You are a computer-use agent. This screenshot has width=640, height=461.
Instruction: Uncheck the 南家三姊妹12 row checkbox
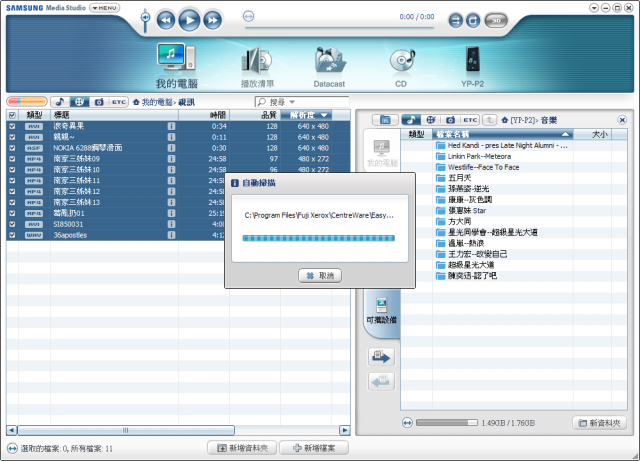pos(12,192)
